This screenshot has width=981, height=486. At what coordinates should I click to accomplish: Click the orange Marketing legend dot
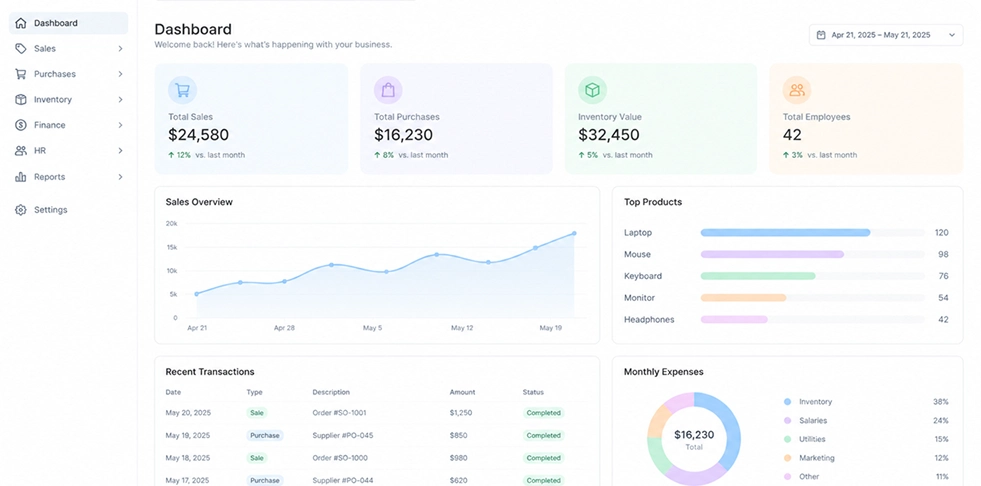(x=787, y=458)
